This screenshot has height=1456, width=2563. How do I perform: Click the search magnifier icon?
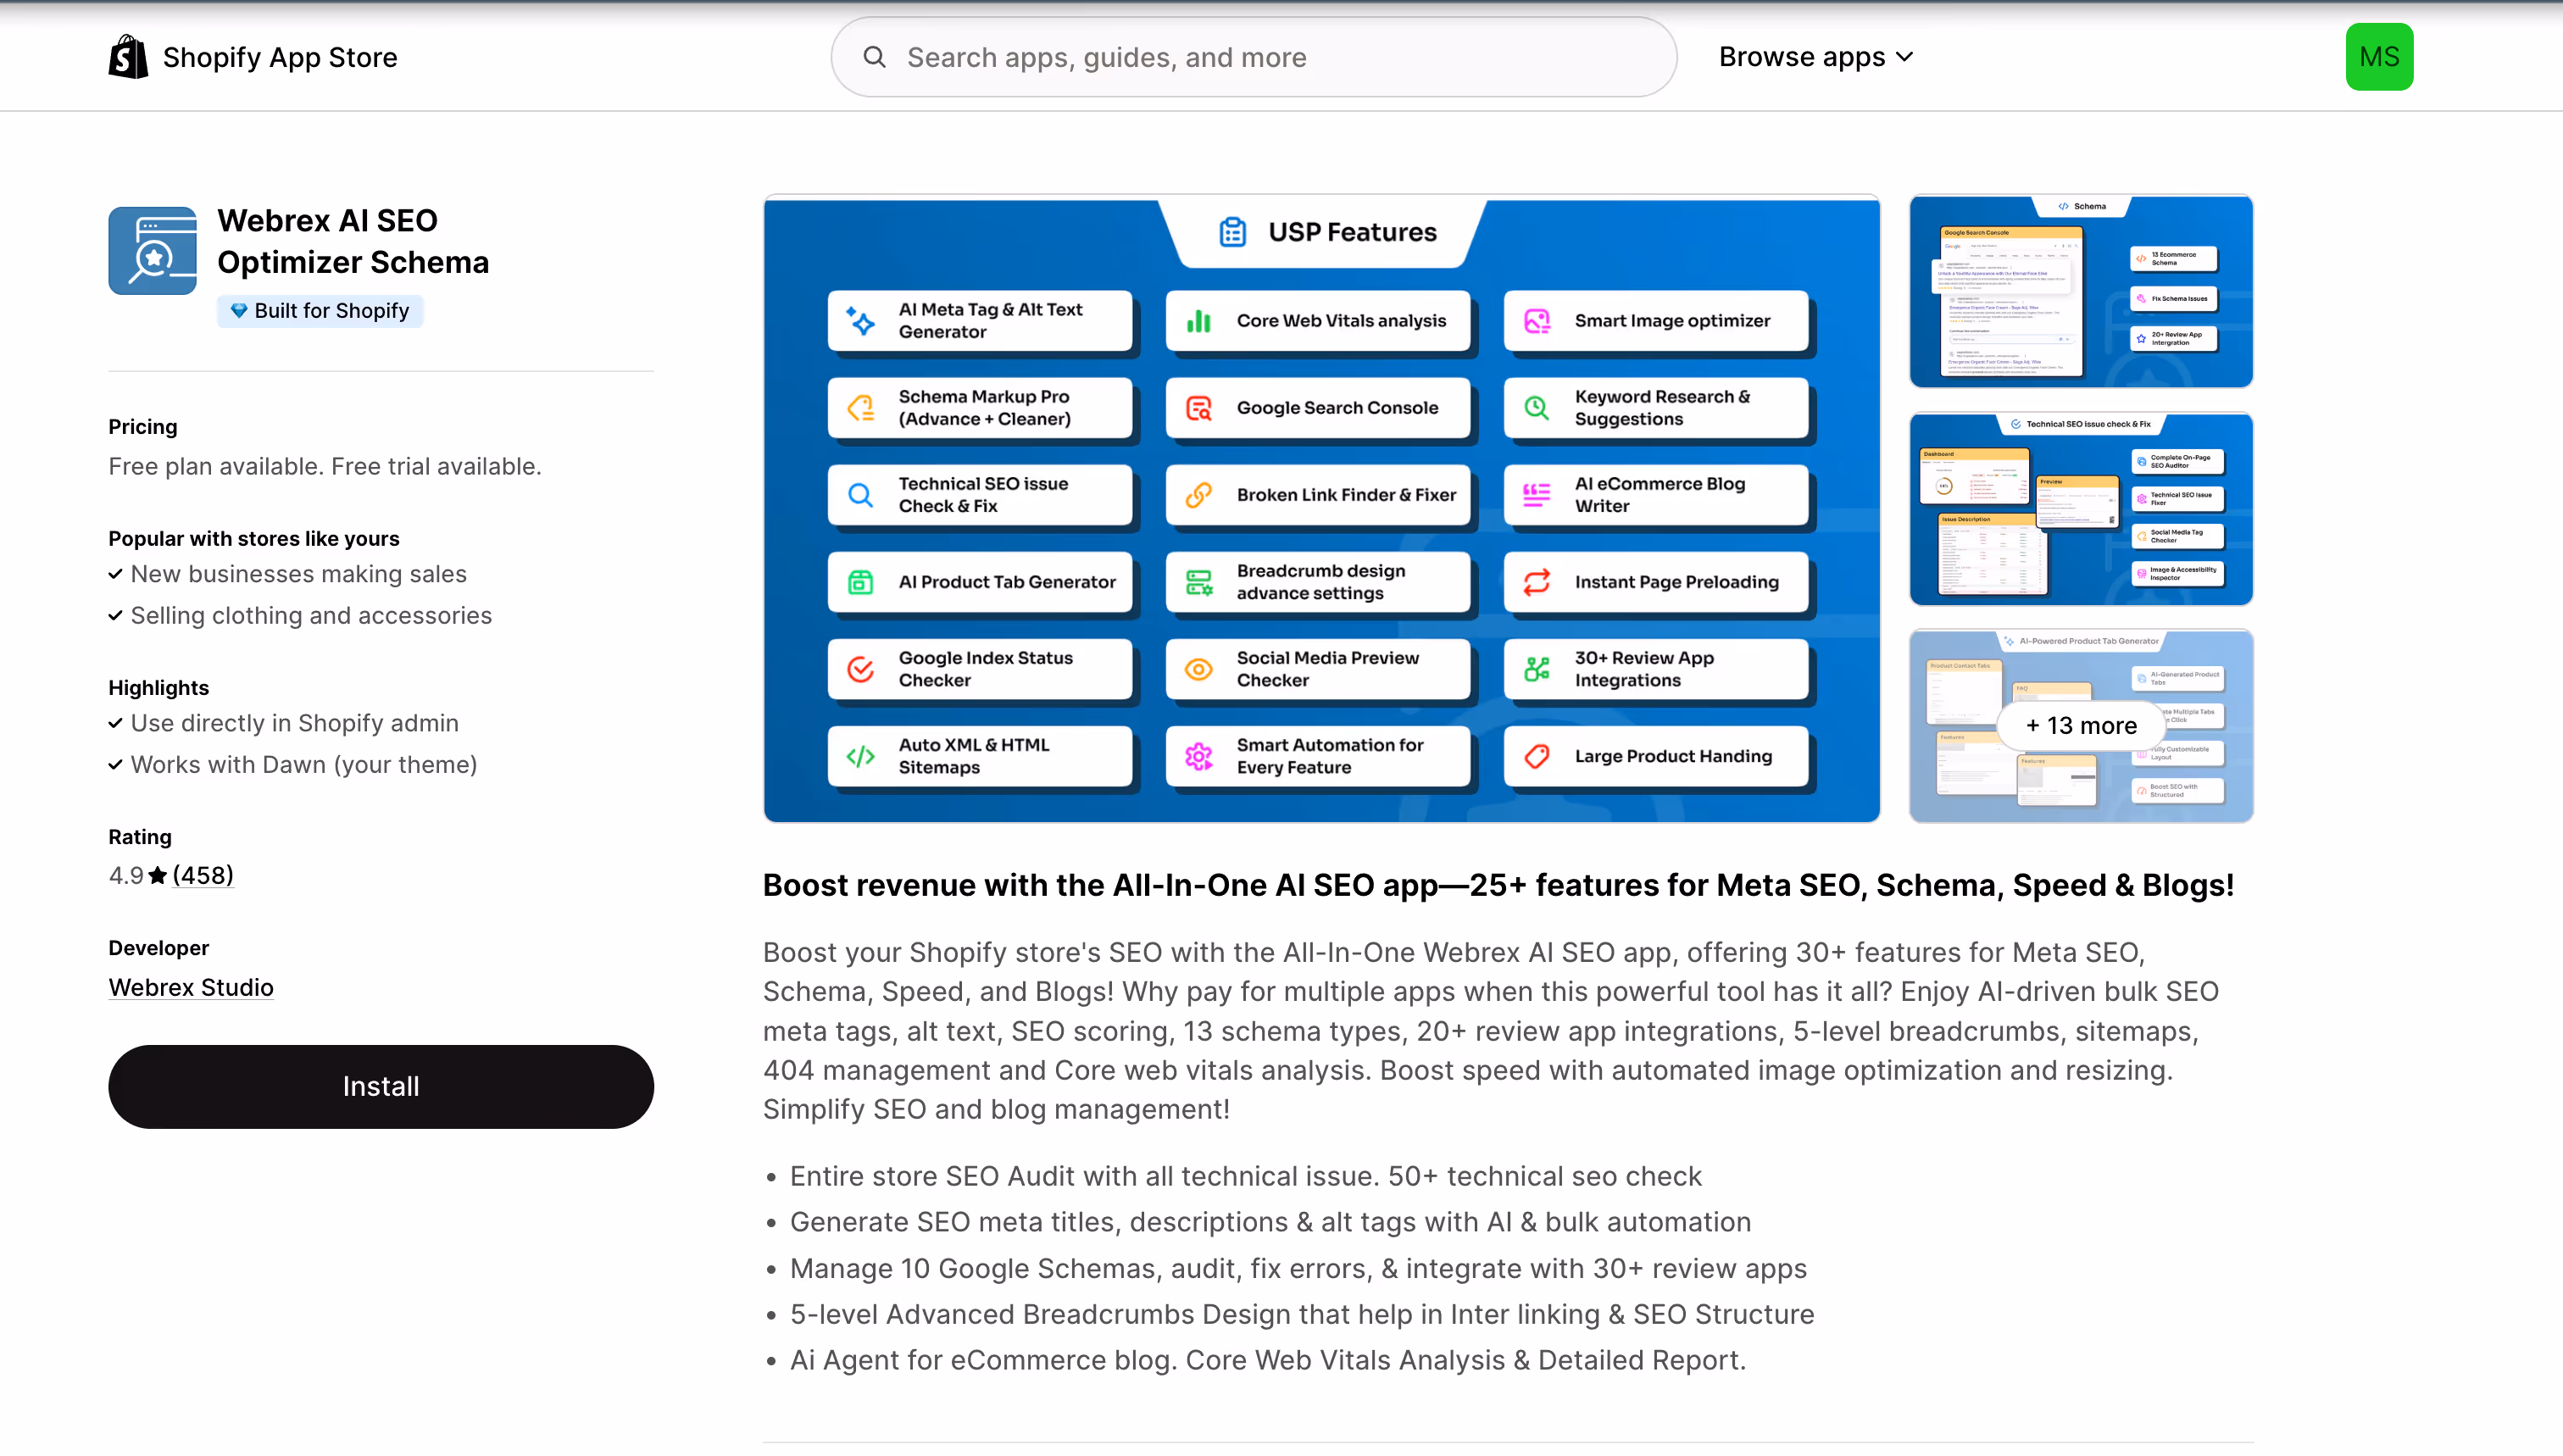(x=875, y=57)
